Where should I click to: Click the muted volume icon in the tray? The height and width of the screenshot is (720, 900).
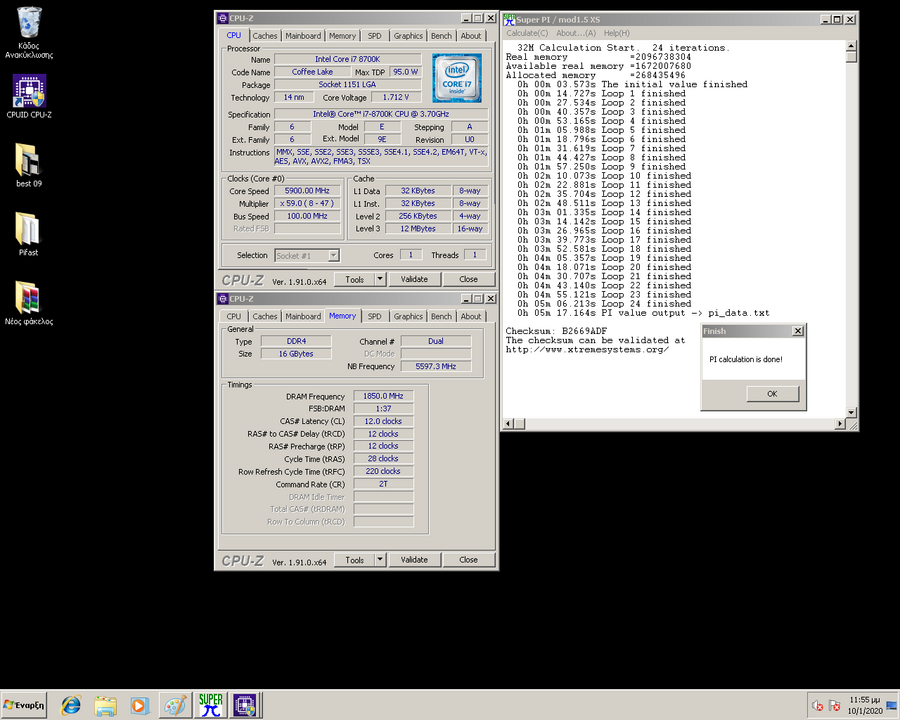click(817, 706)
